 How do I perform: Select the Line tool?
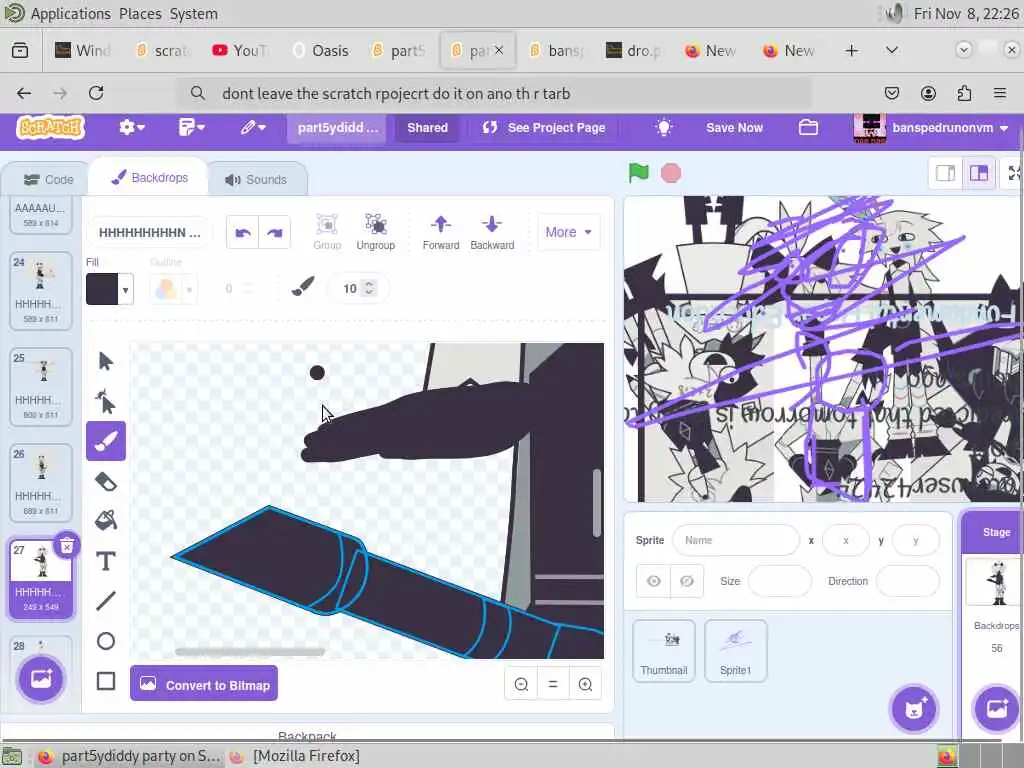(x=105, y=601)
